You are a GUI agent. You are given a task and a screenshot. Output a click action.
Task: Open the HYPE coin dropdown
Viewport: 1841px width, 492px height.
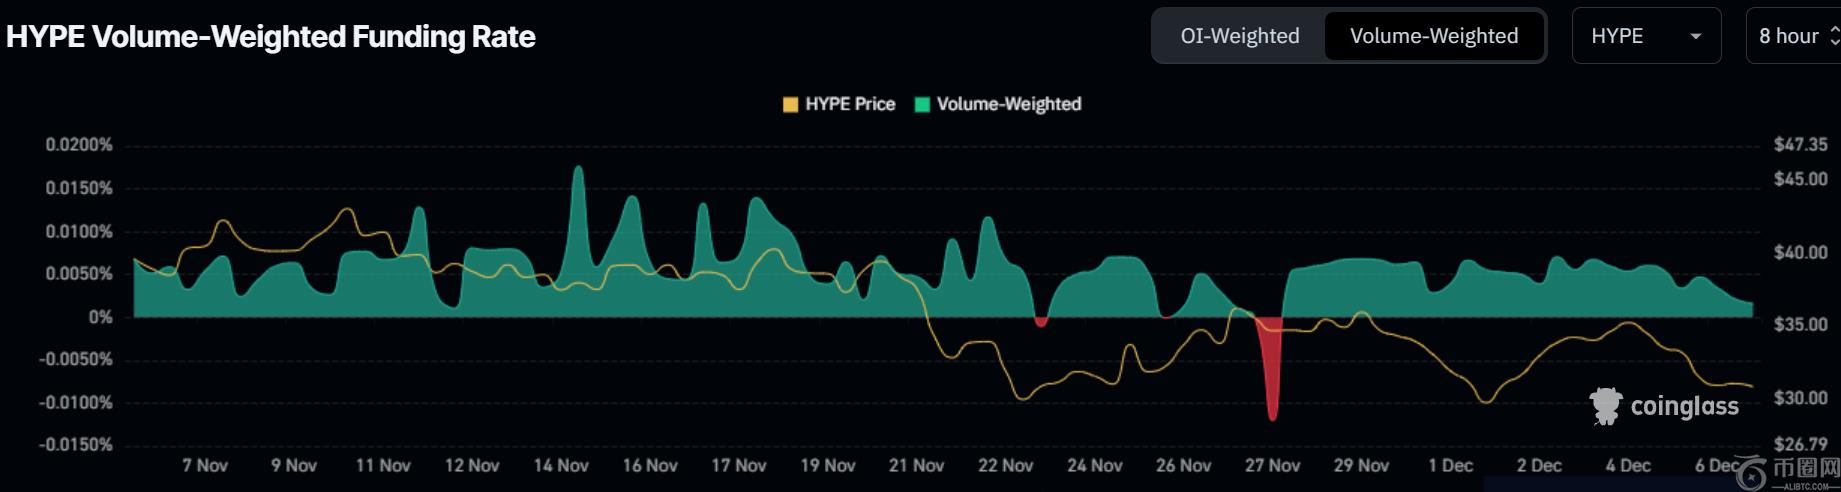click(x=1645, y=36)
